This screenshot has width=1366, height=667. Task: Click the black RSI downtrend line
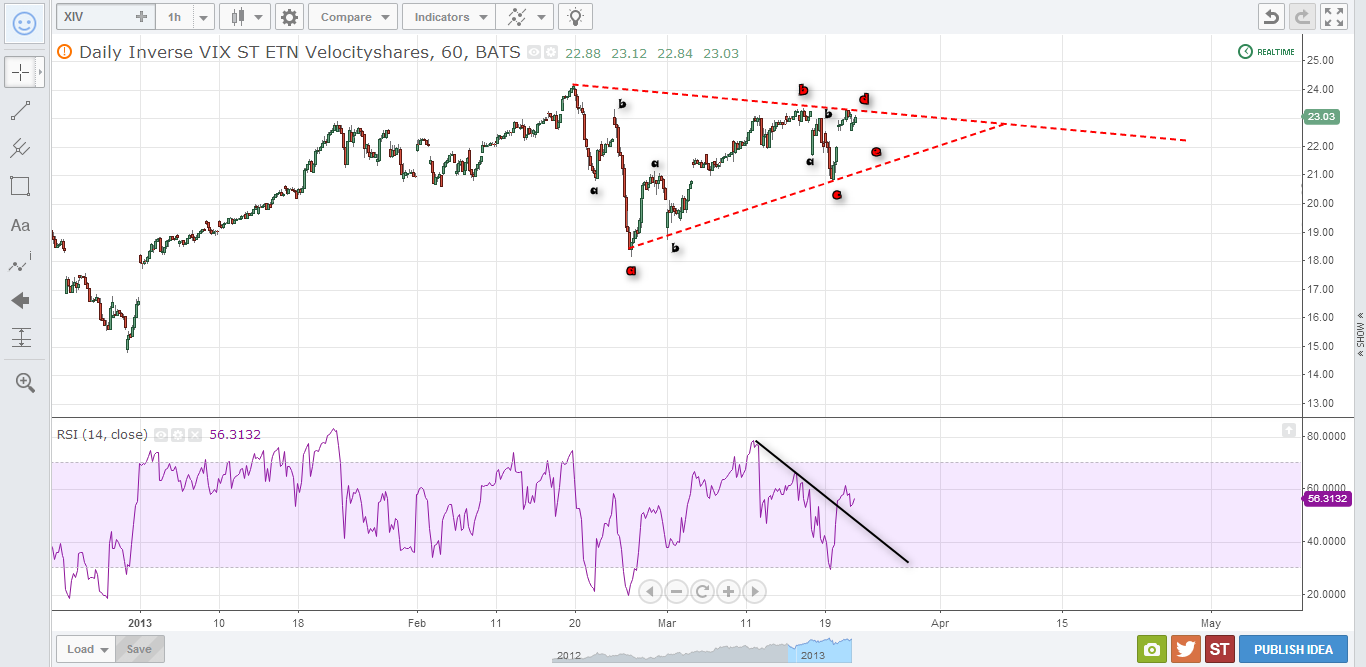click(x=832, y=501)
